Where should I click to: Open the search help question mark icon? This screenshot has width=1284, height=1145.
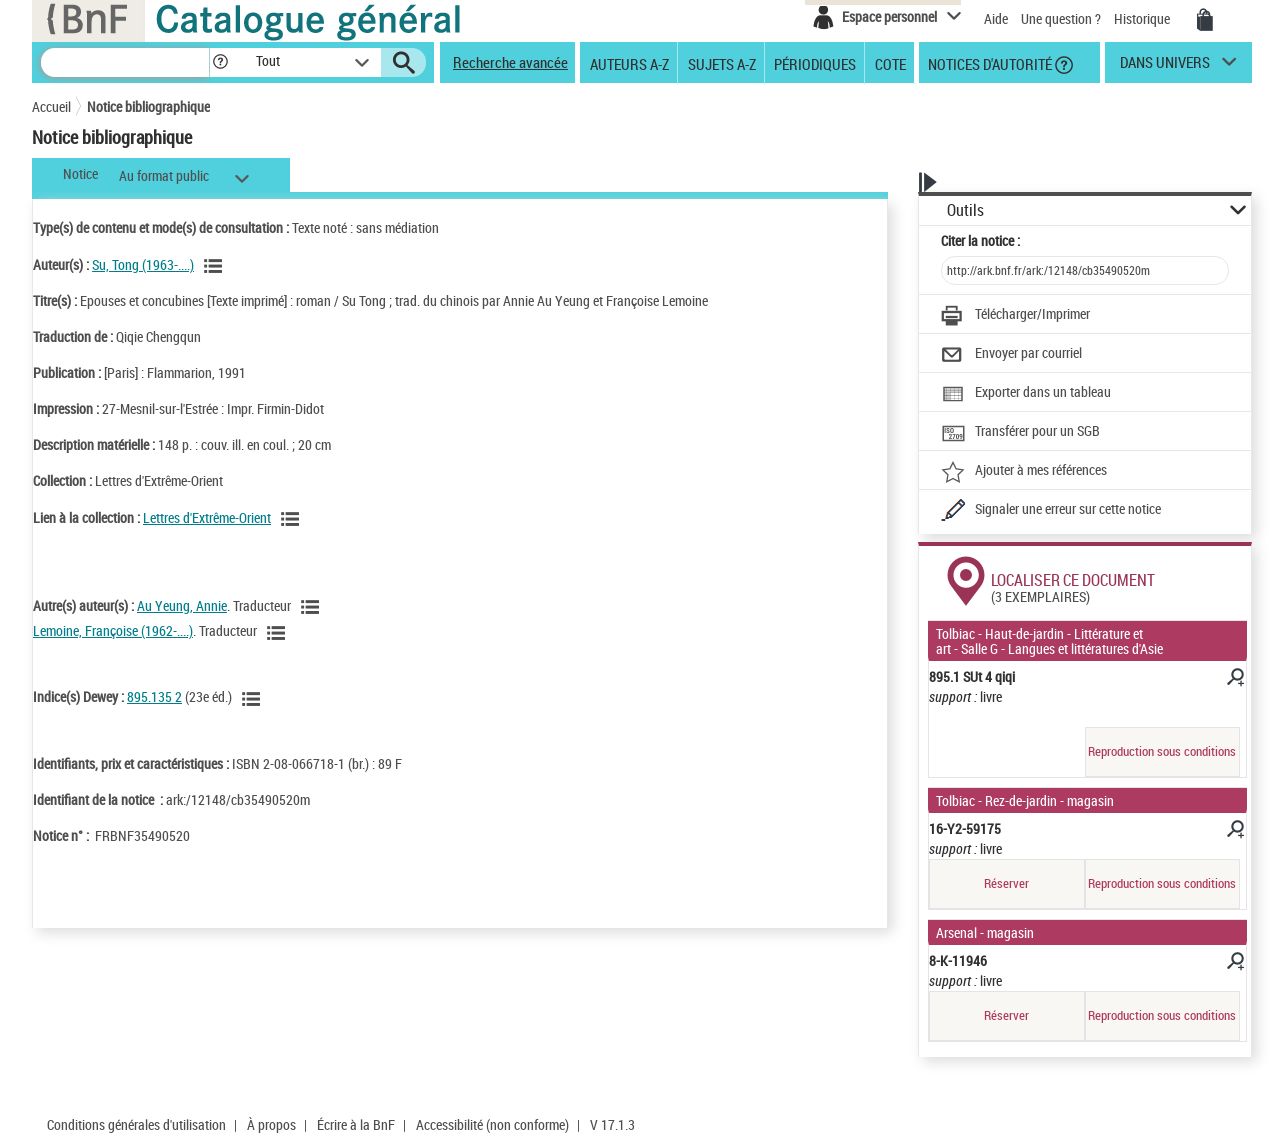(221, 62)
